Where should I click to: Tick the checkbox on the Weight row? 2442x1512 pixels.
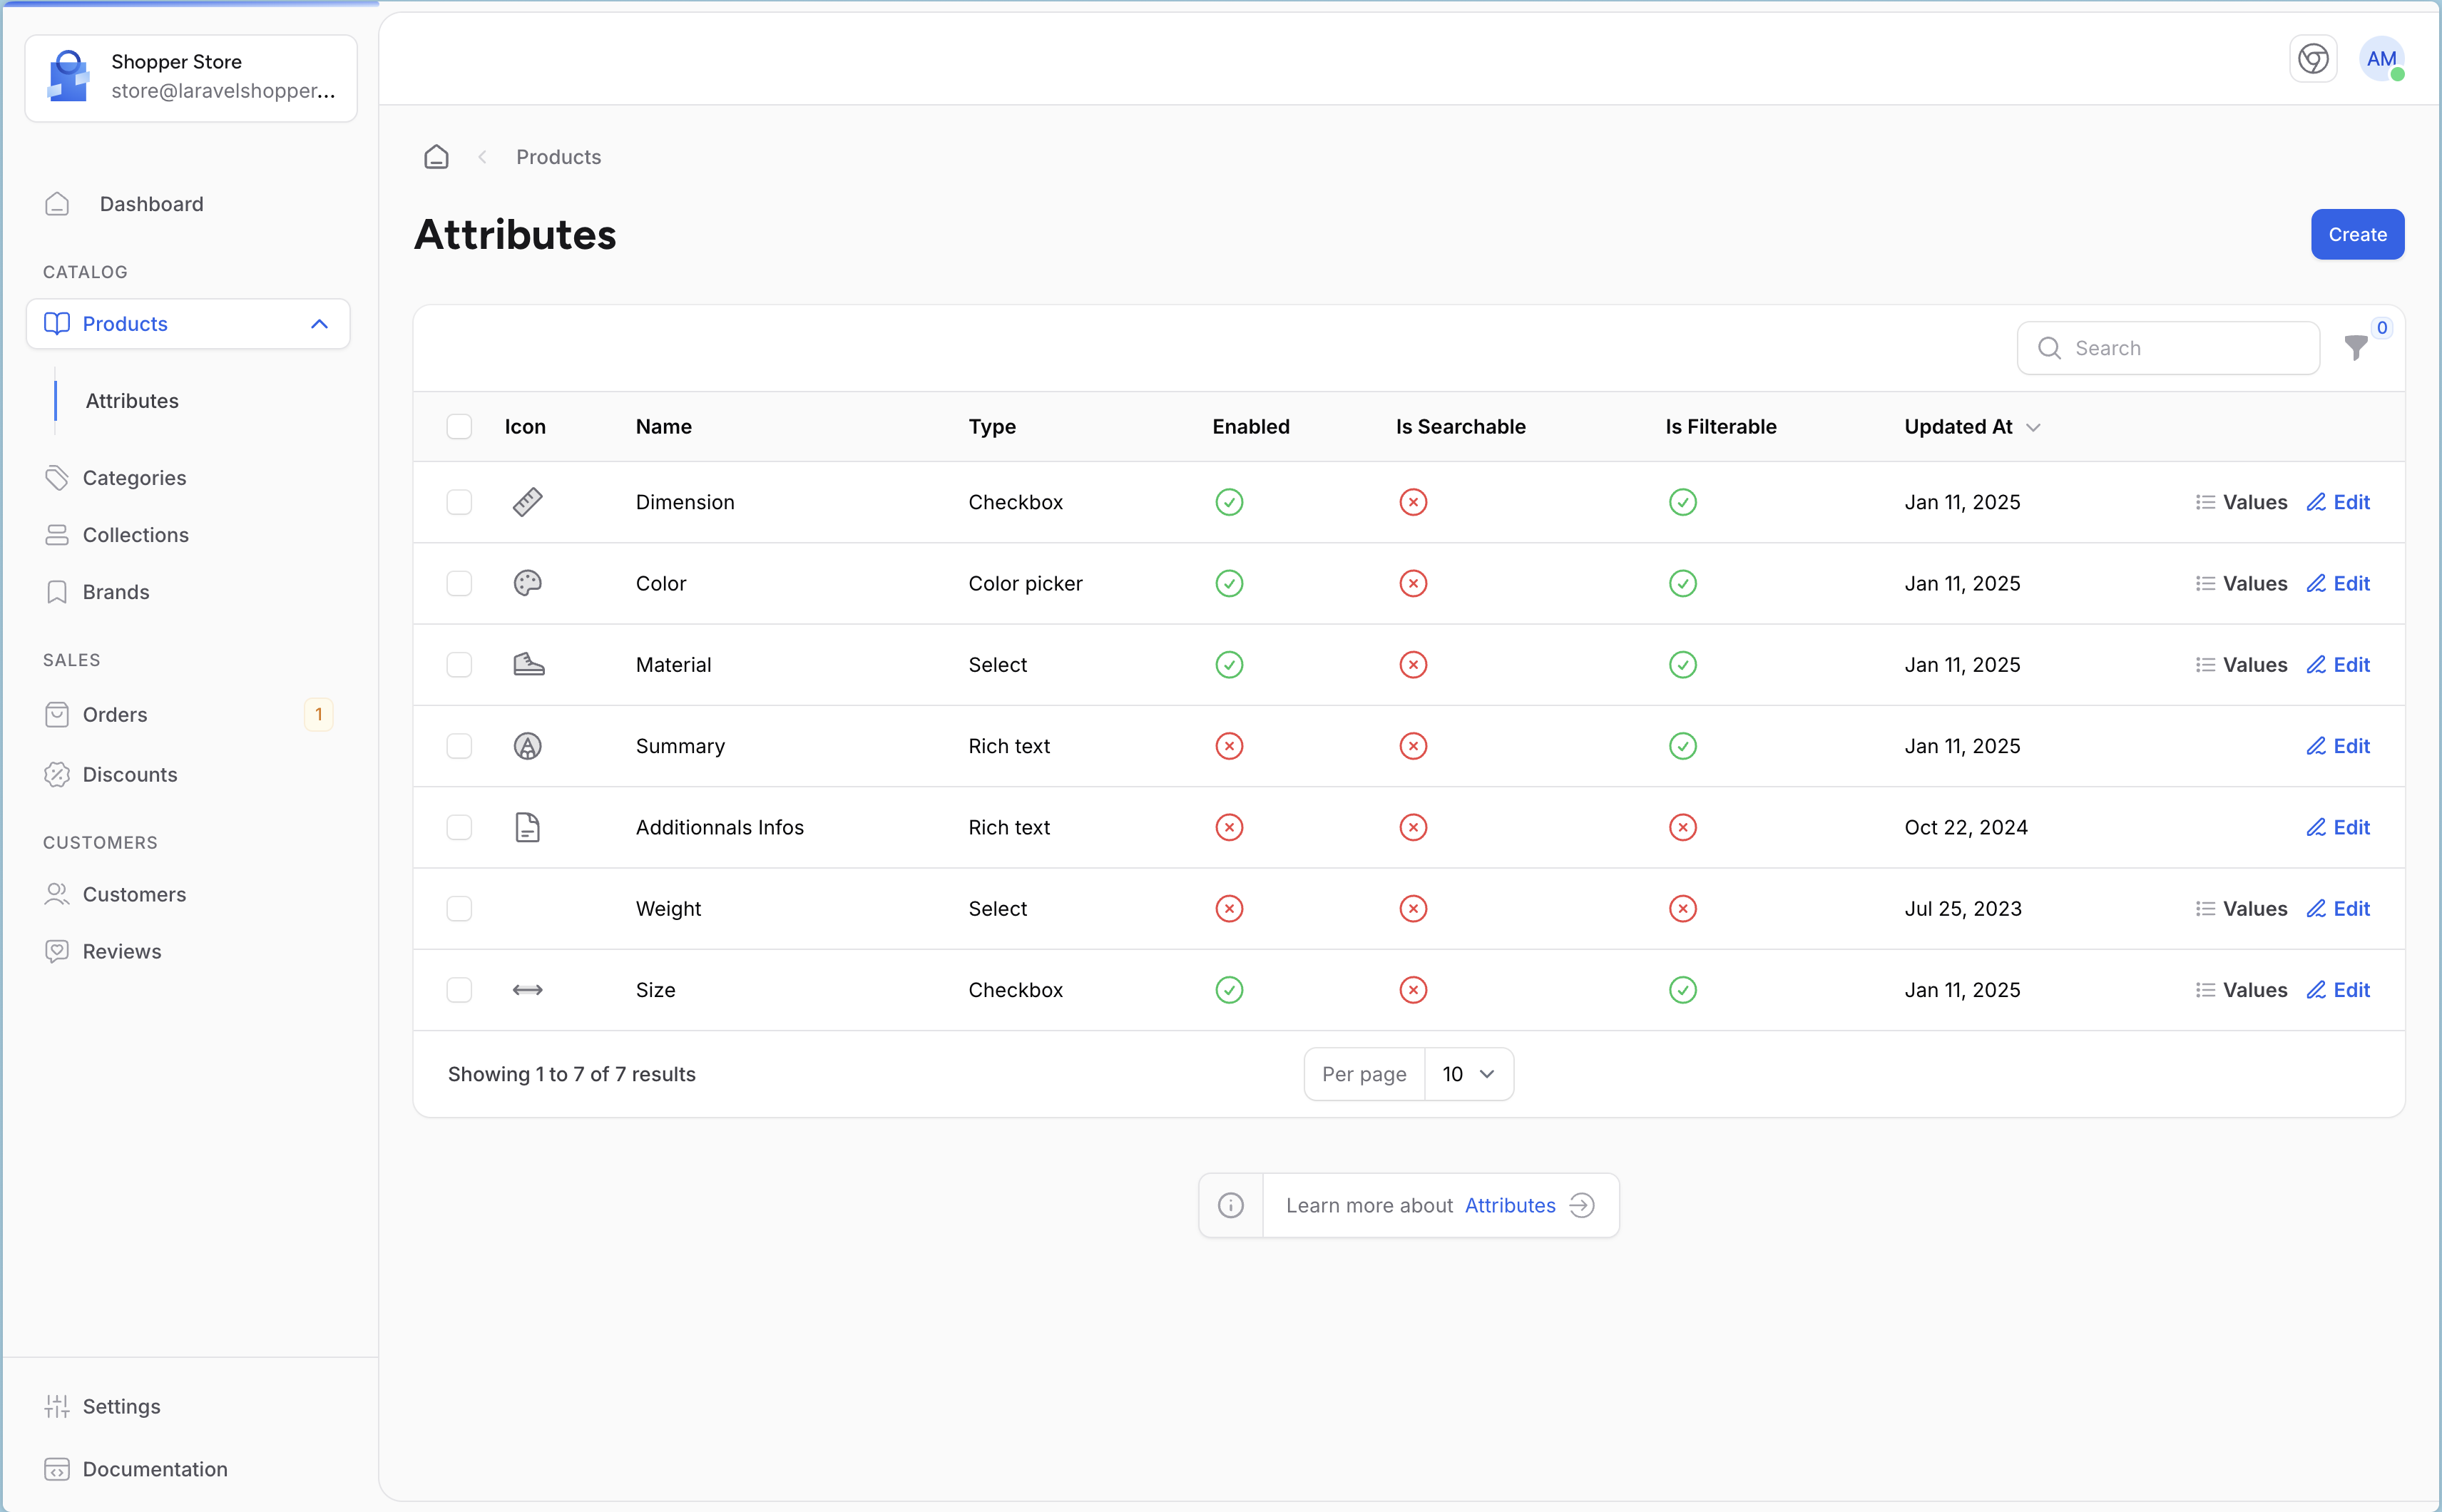coord(459,908)
